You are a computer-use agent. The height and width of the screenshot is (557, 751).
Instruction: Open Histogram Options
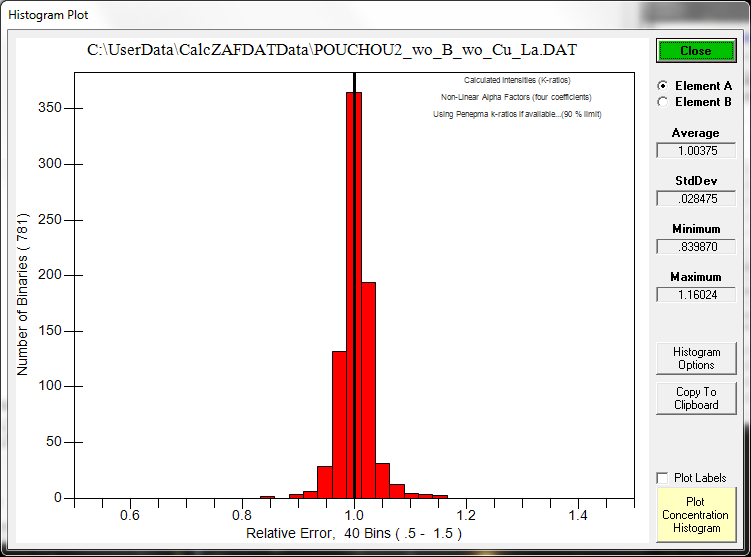(x=696, y=358)
